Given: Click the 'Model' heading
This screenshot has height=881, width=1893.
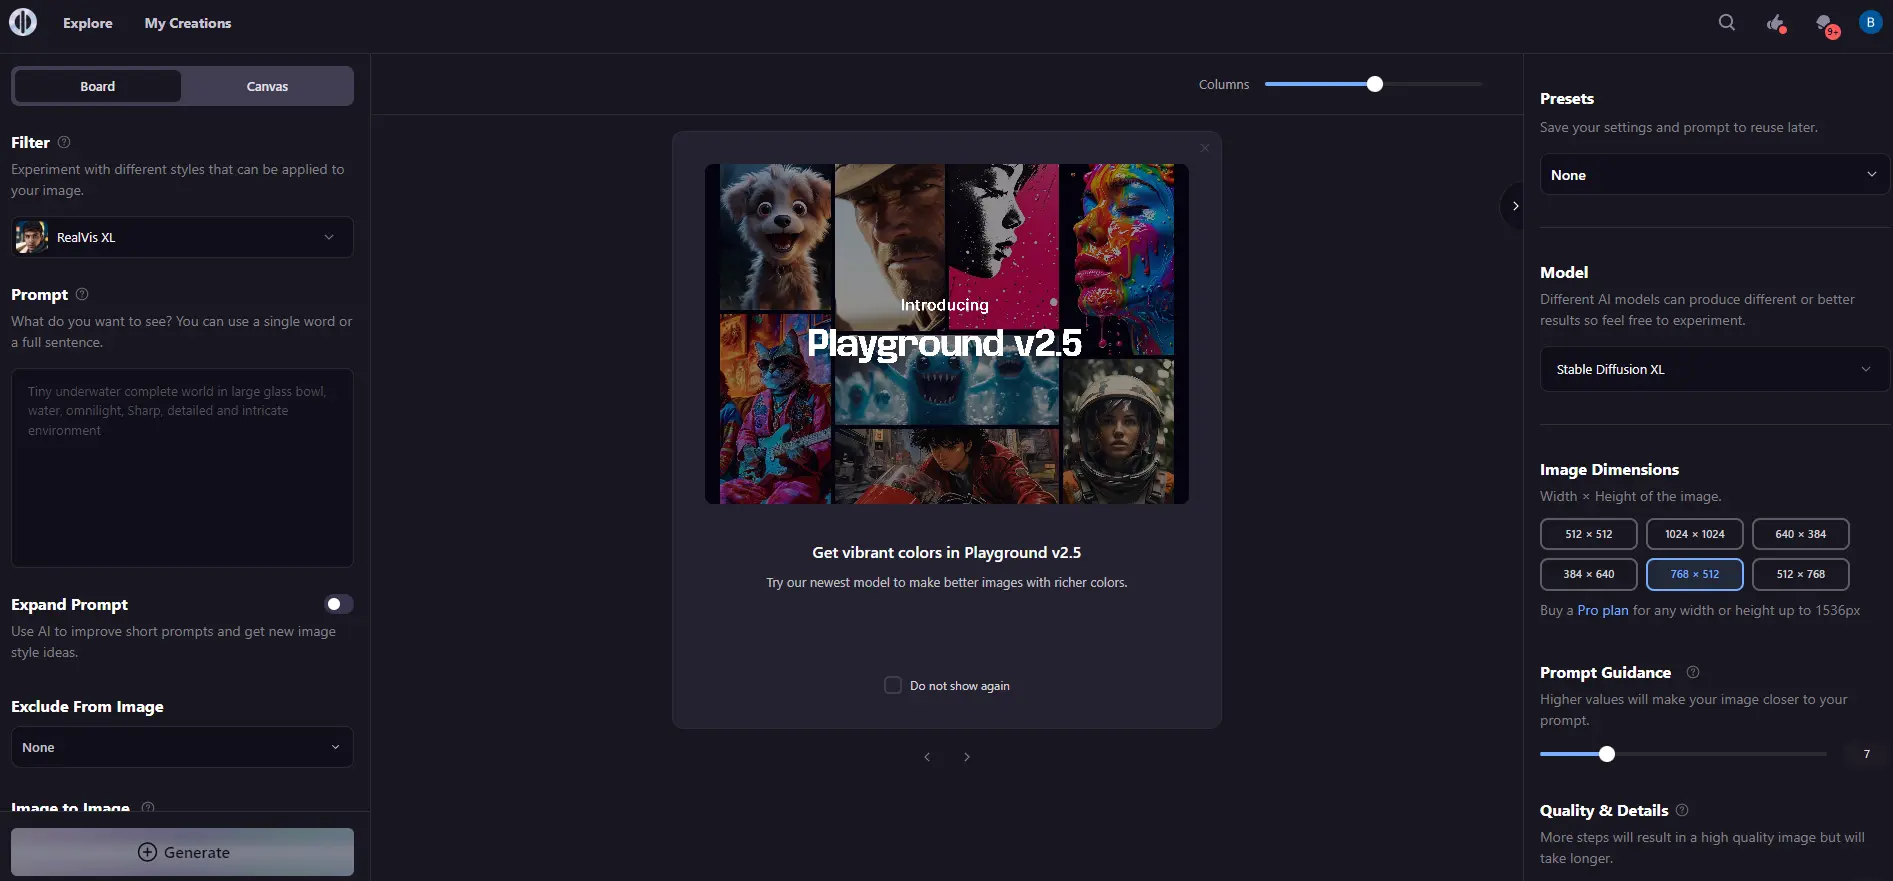Looking at the screenshot, I should pos(1564,272).
